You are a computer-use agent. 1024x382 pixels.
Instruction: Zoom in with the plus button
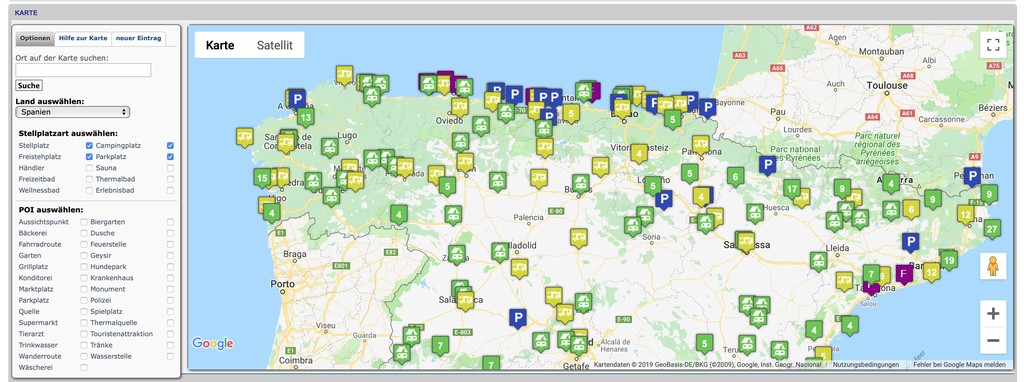[993, 314]
